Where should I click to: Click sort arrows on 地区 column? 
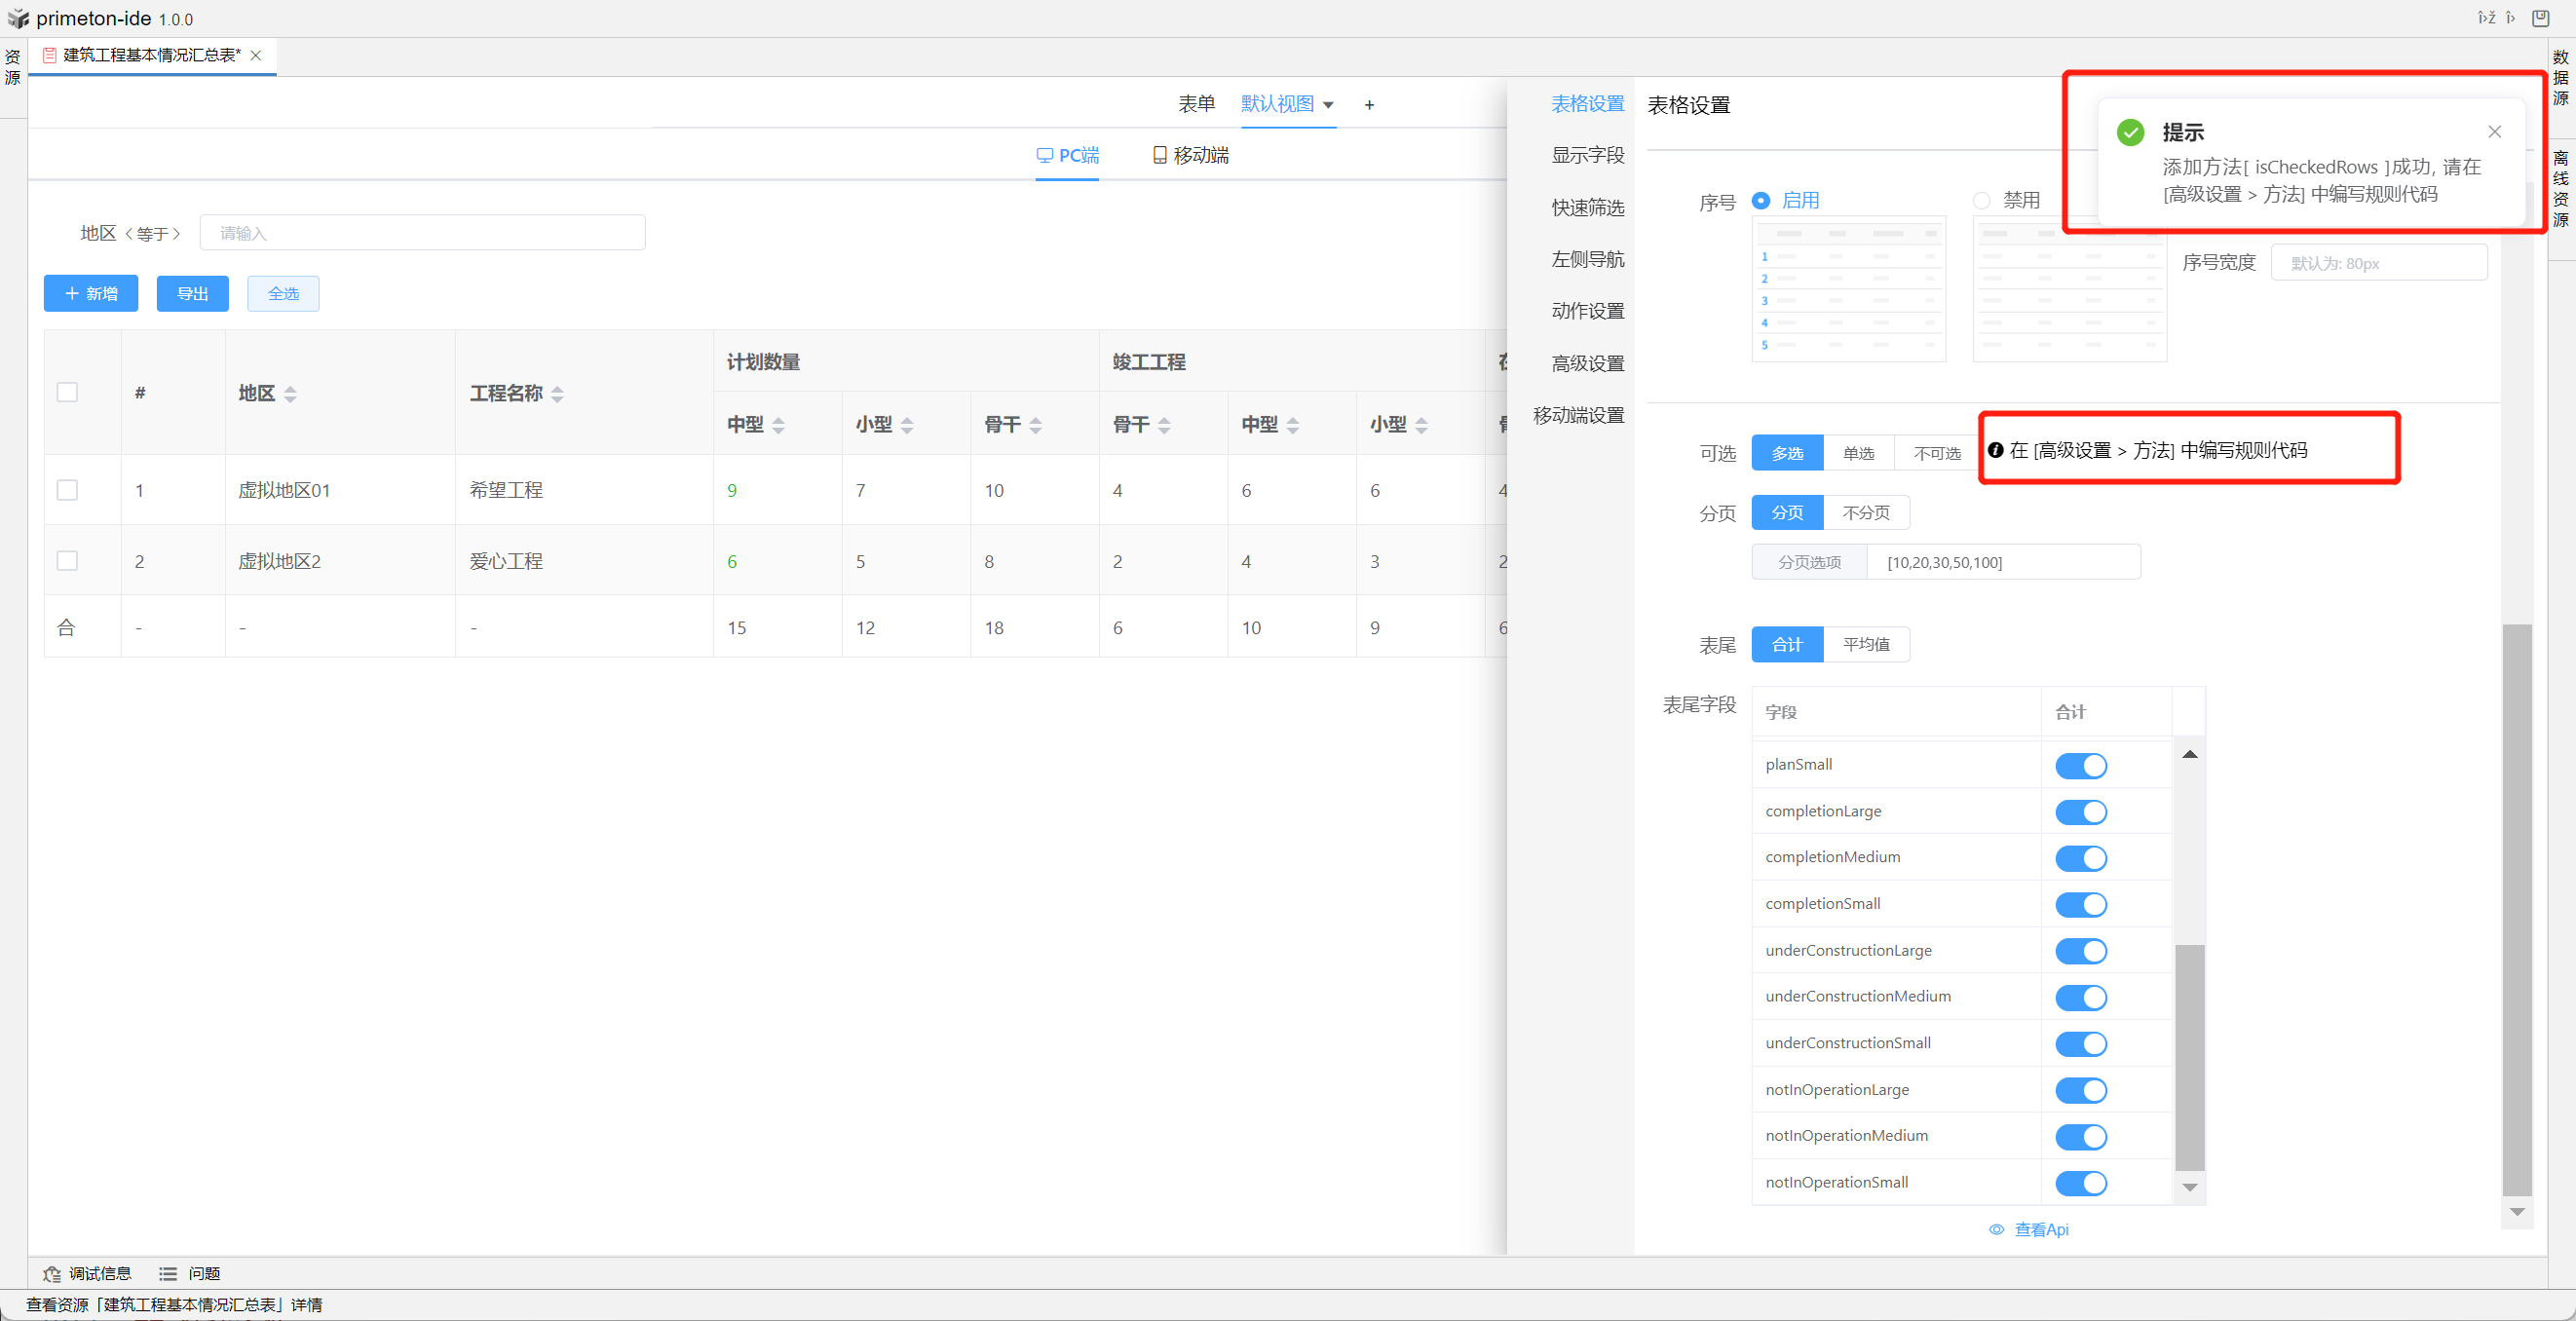point(290,394)
